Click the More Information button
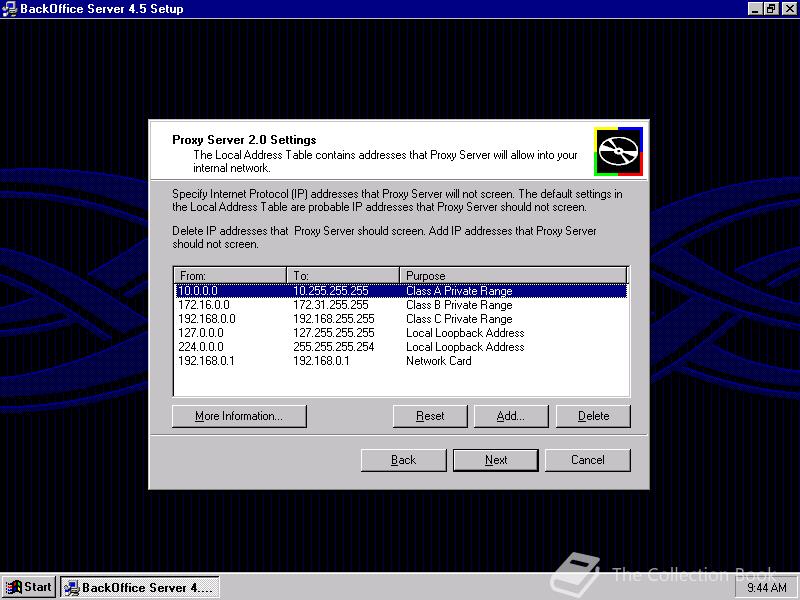 coord(239,416)
